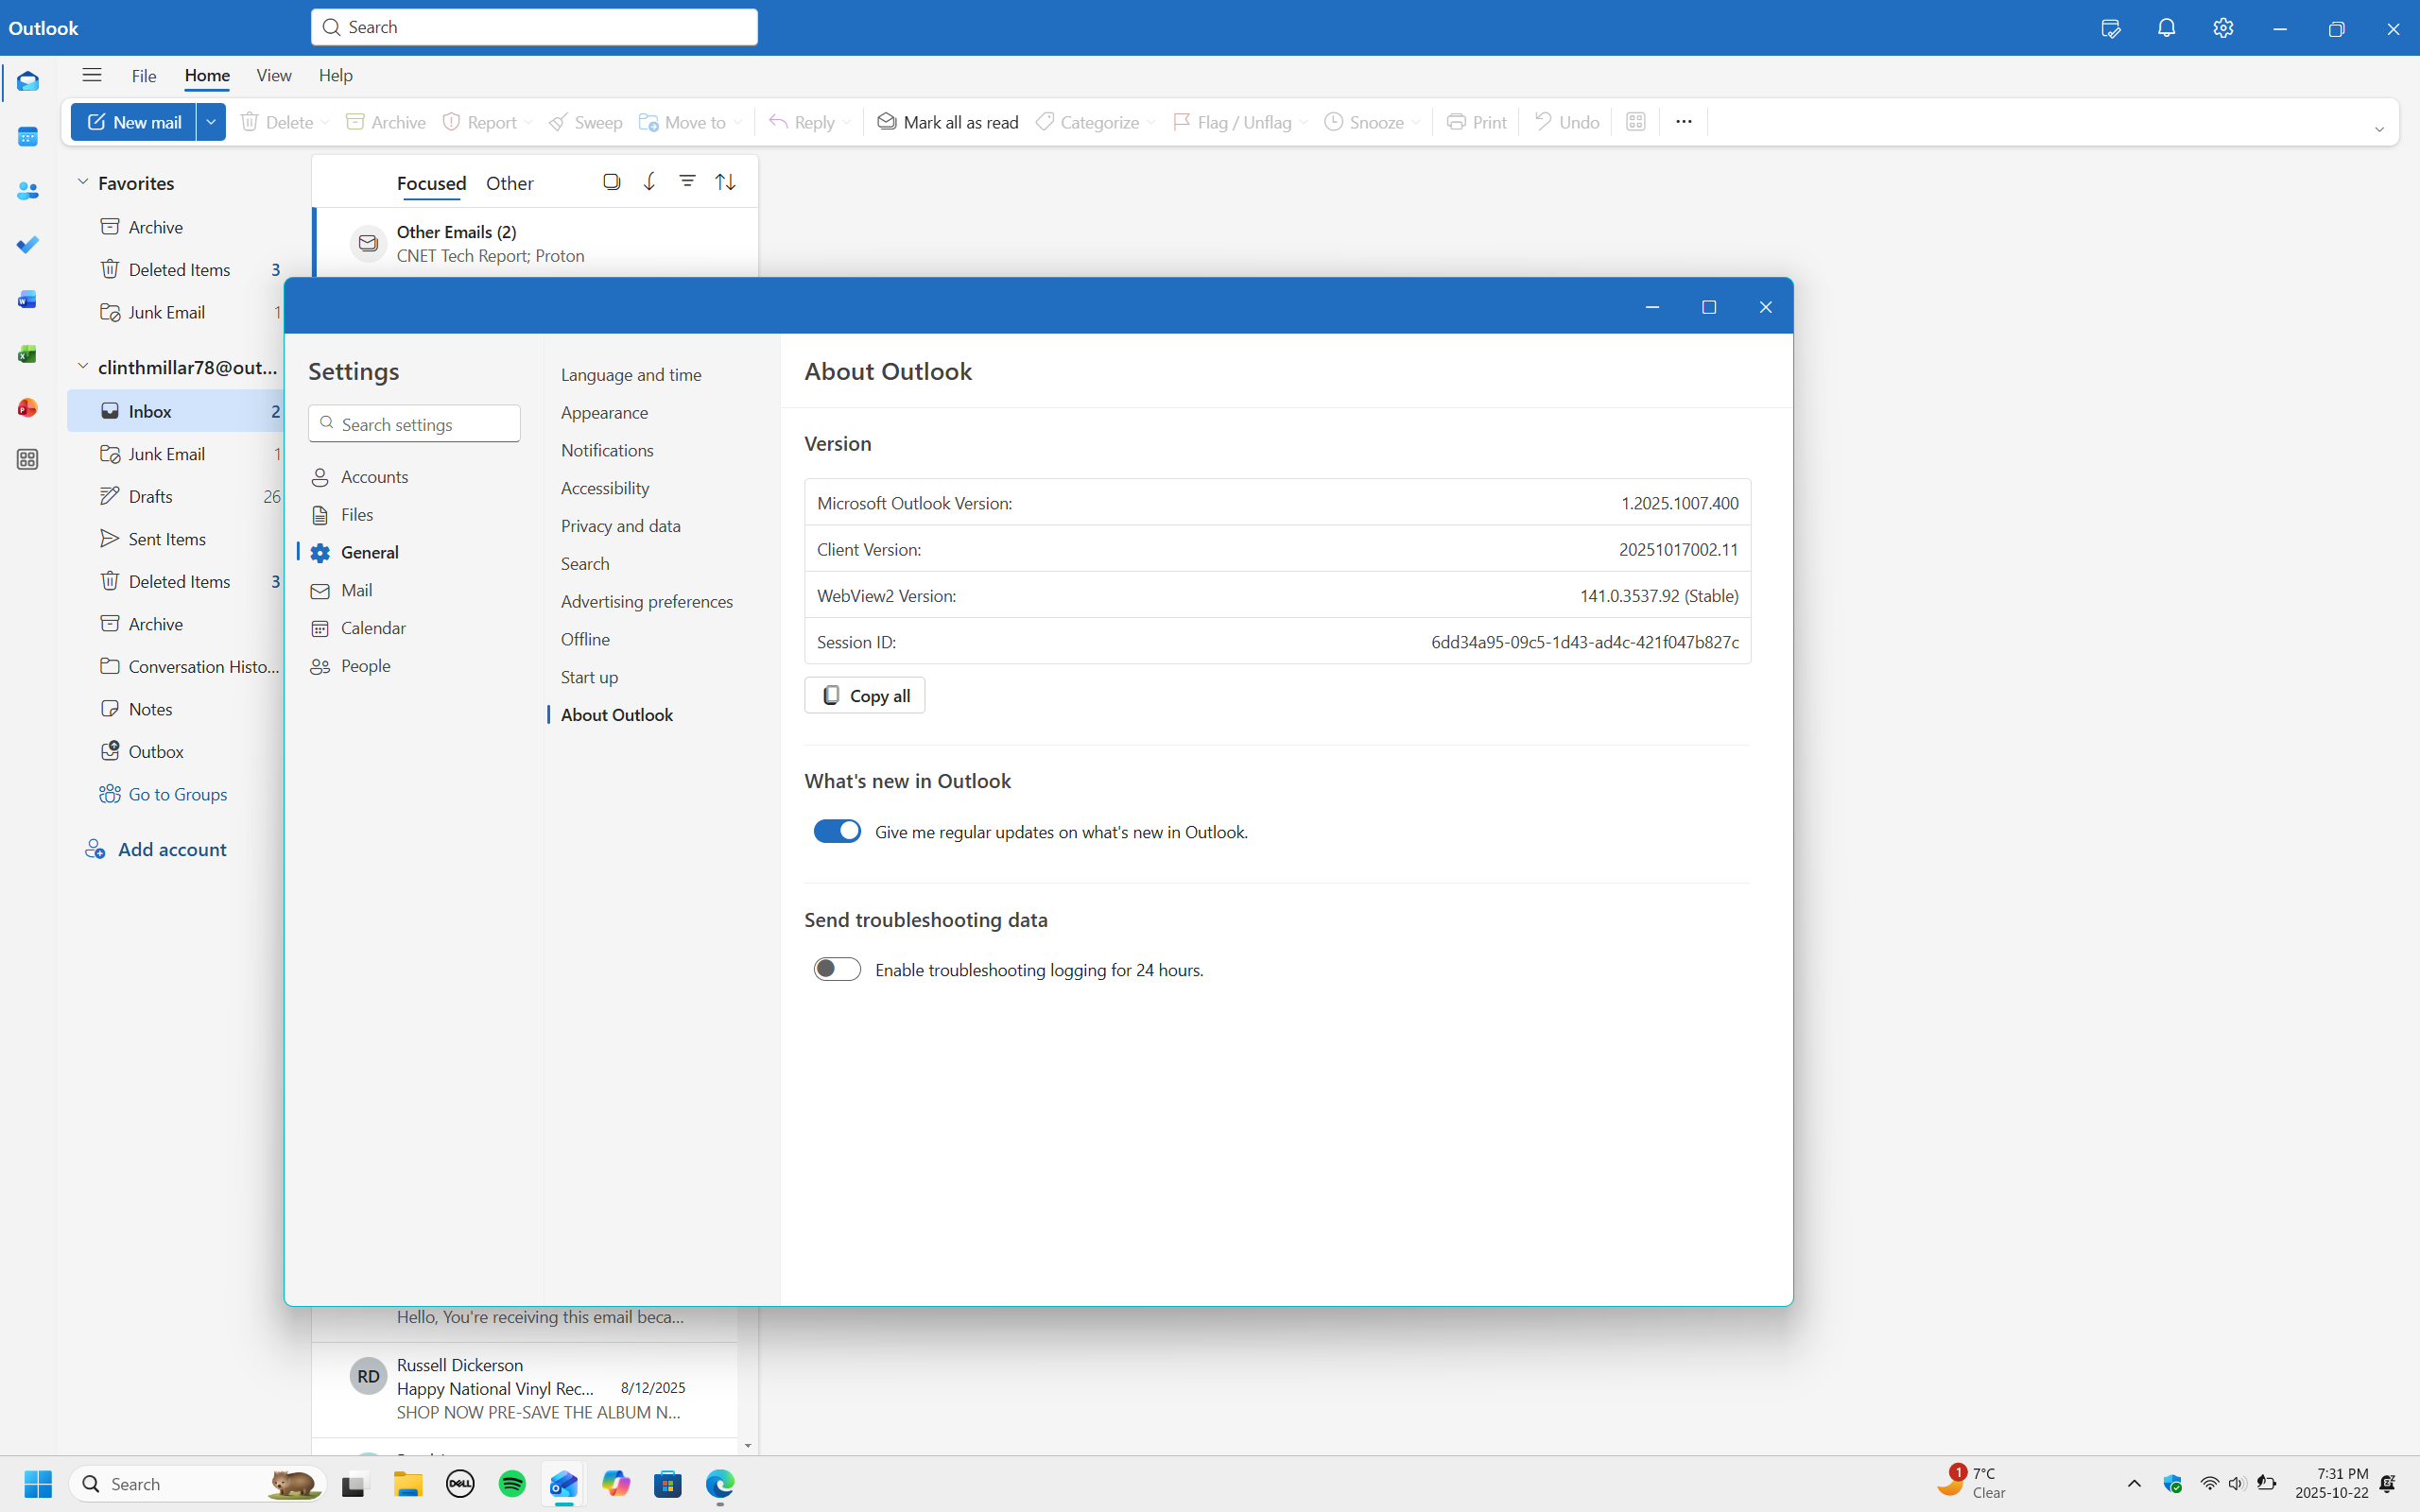Open the People app in left rail

(28, 191)
